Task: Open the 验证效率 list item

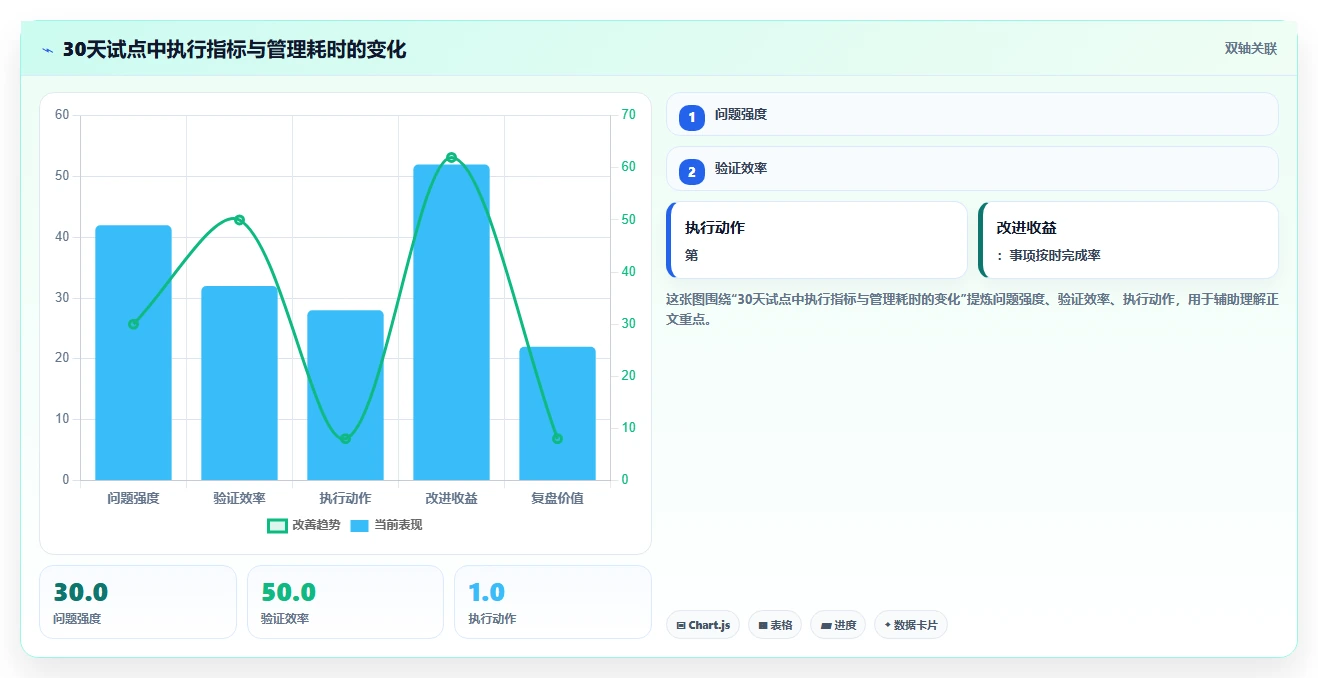Action: click(972, 168)
